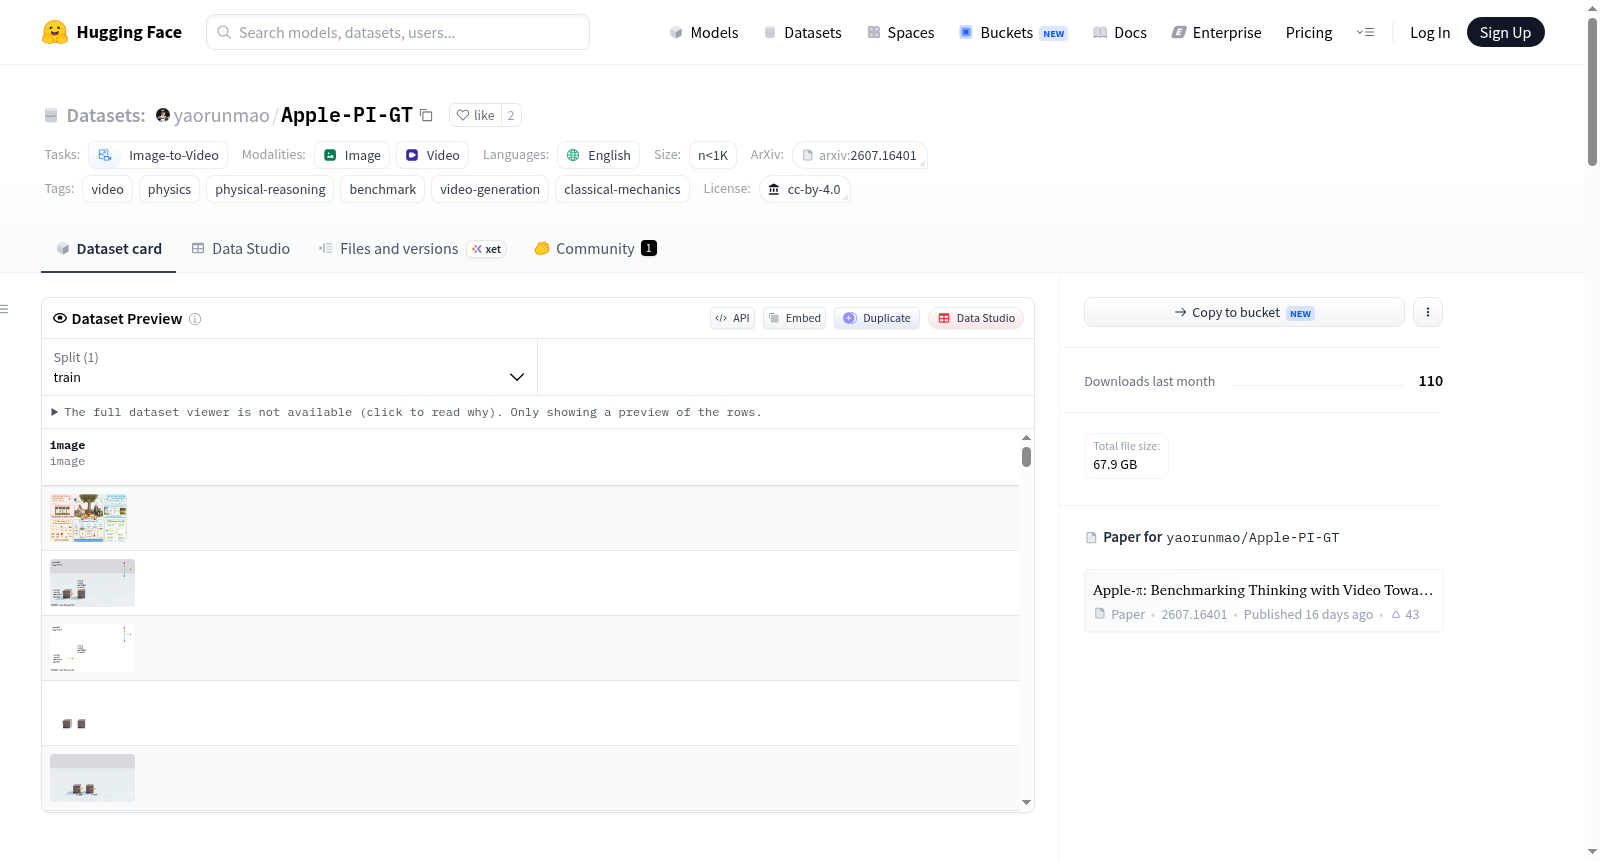Click the Duplicate button
The image size is (1600, 861).
click(877, 318)
